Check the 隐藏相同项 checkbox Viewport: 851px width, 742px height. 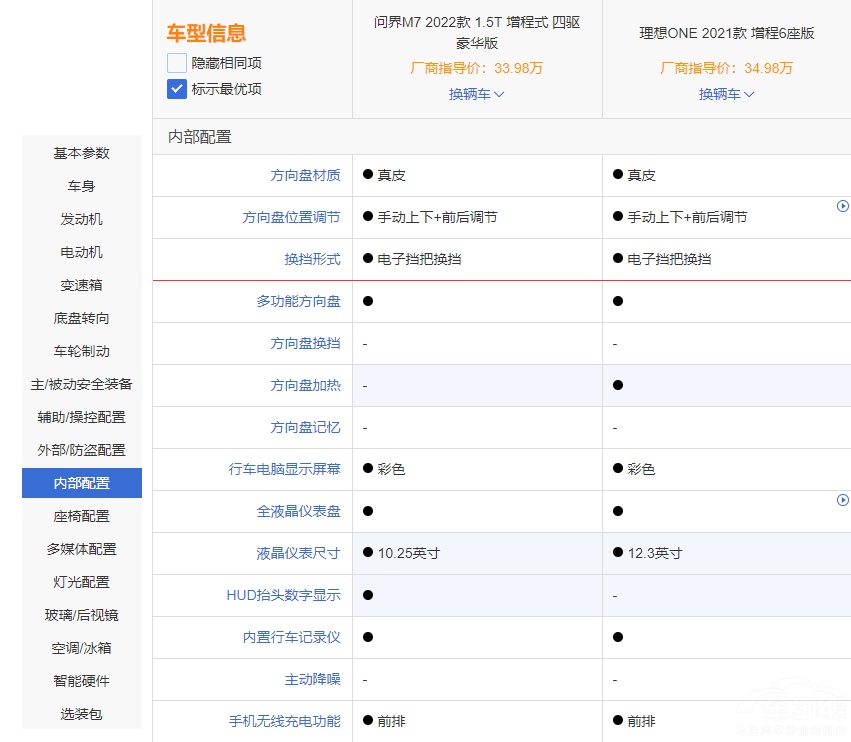pyautogui.click(x=177, y=63)
